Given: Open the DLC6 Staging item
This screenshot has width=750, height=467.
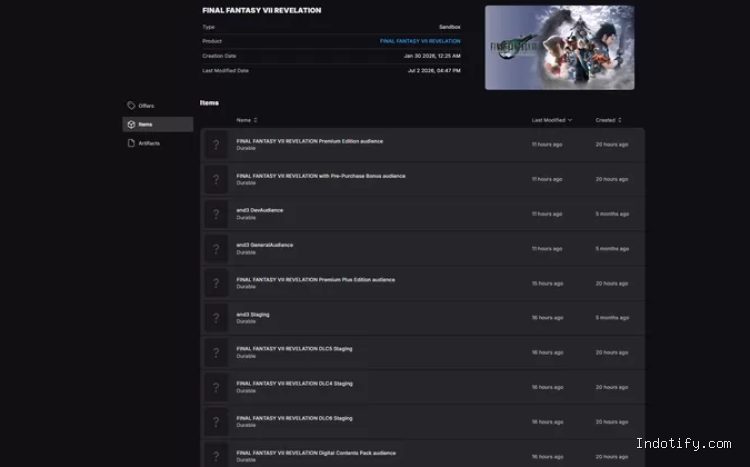Looking at the screenshot, I should [422, 422].
